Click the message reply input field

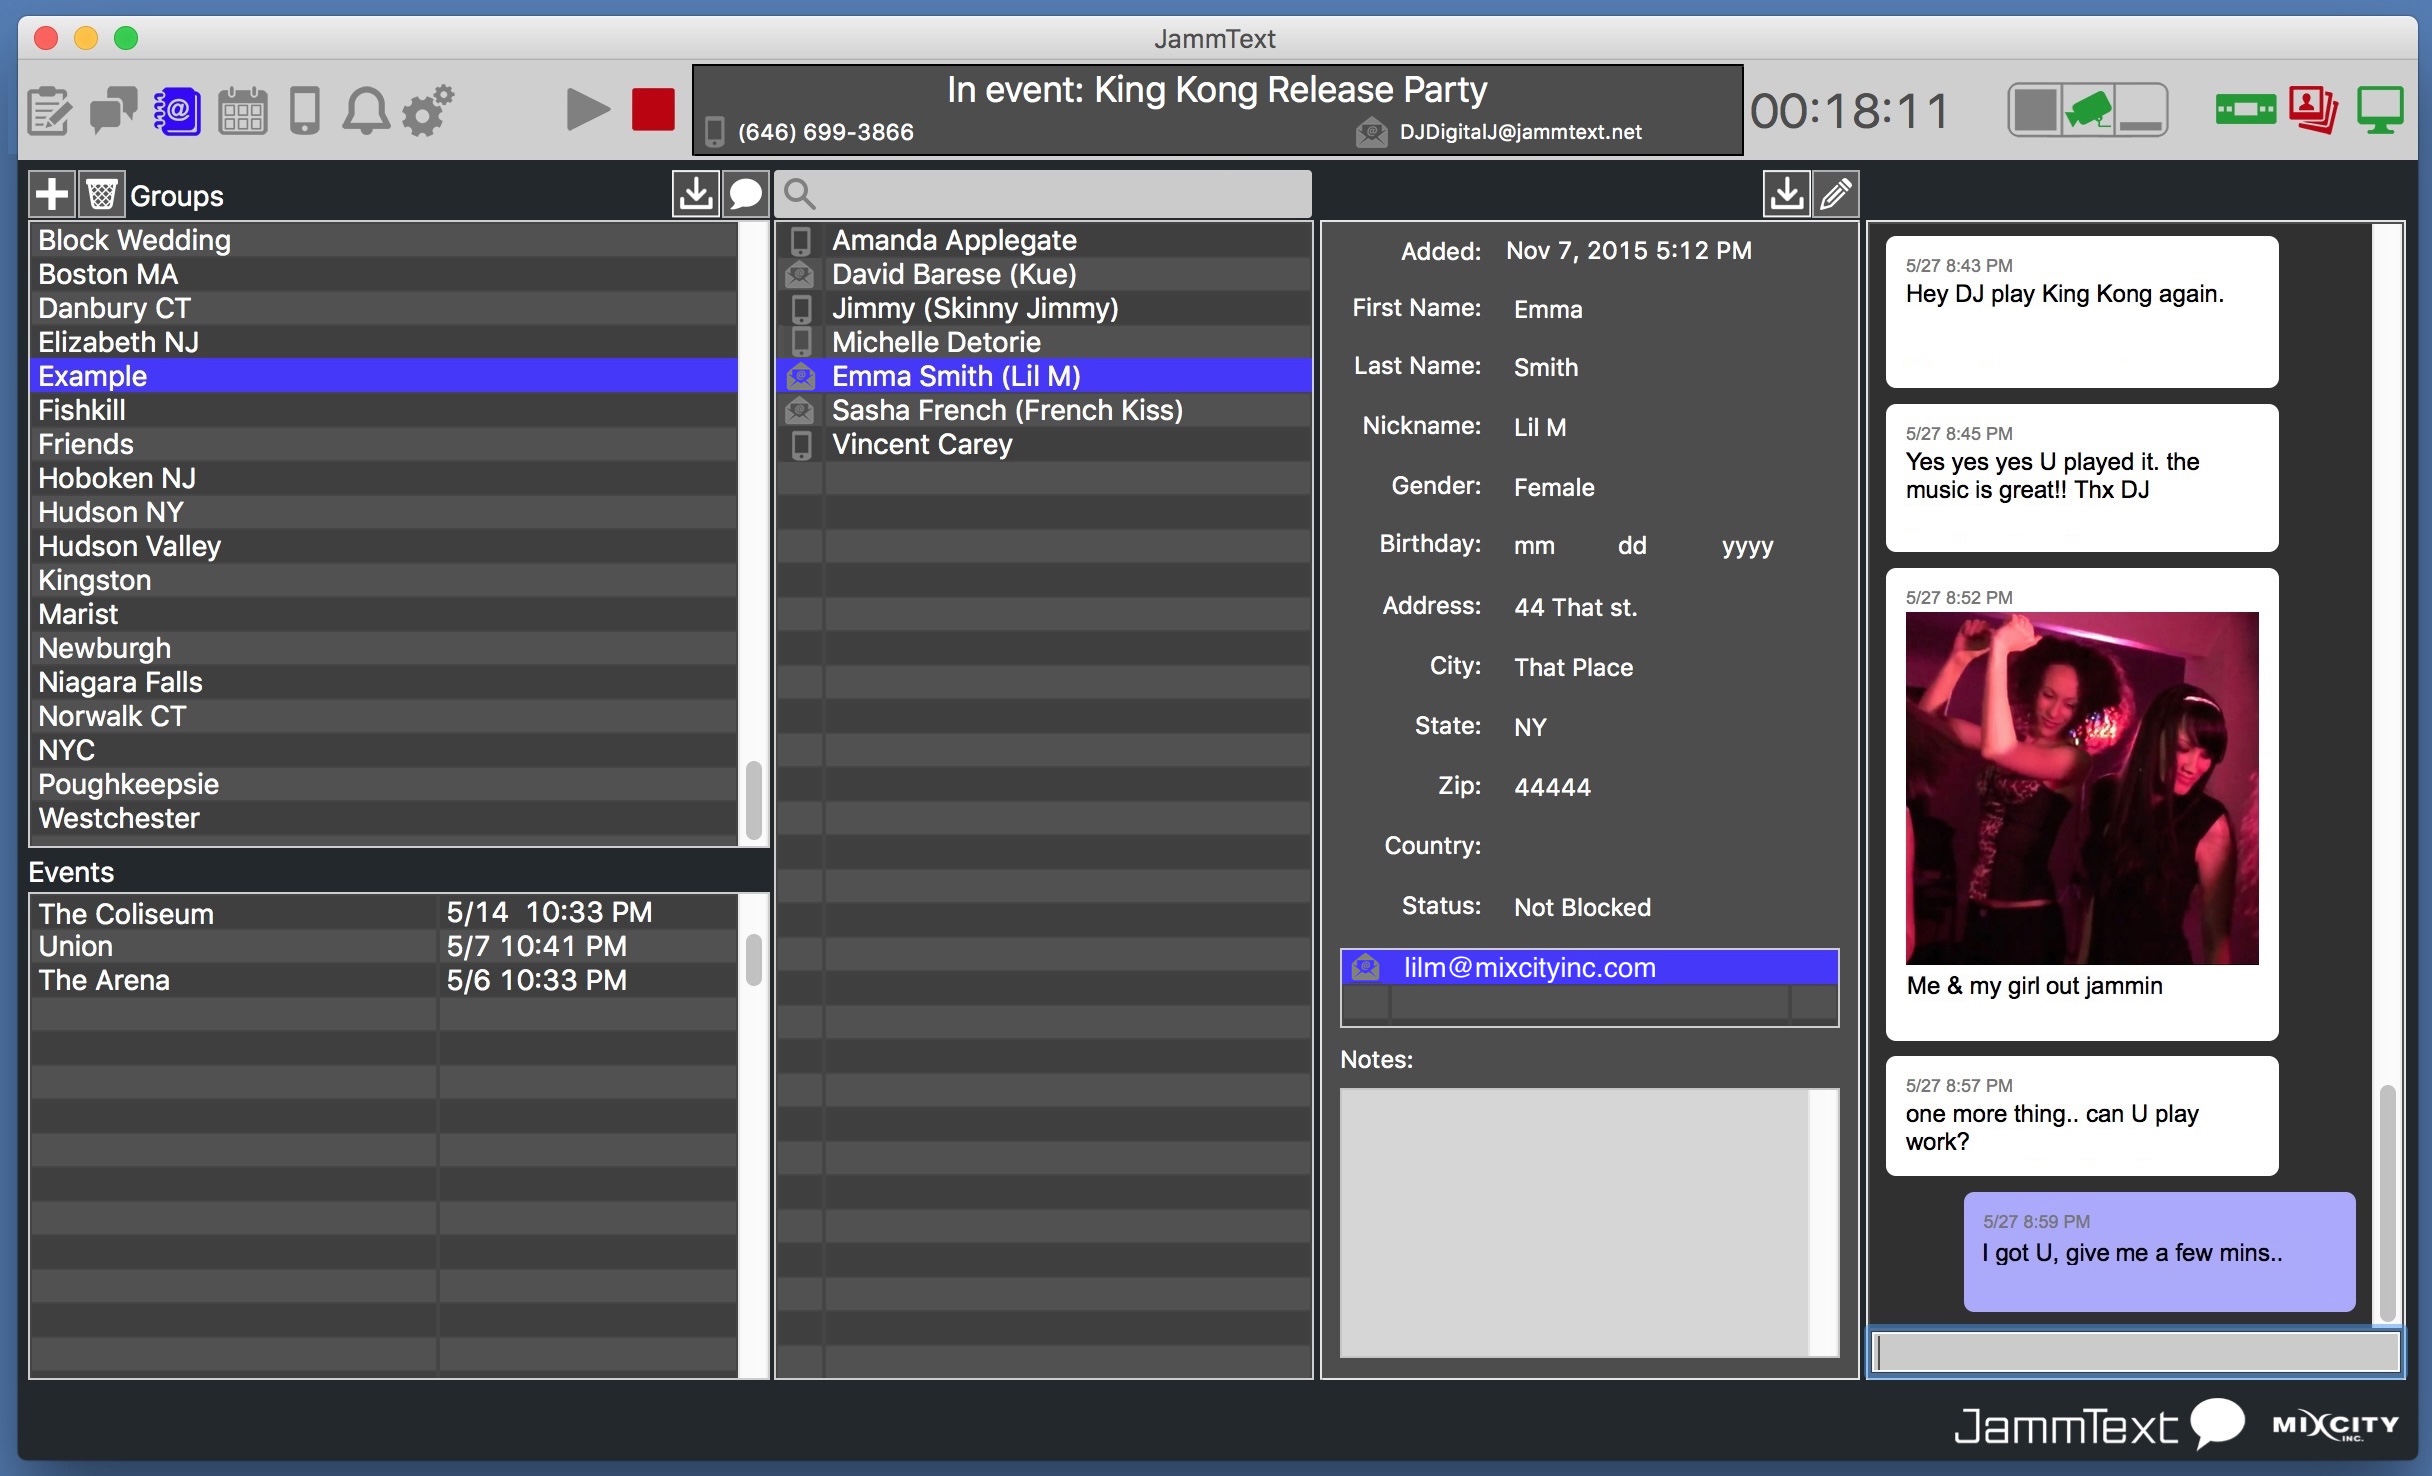click(2136, 1352)
